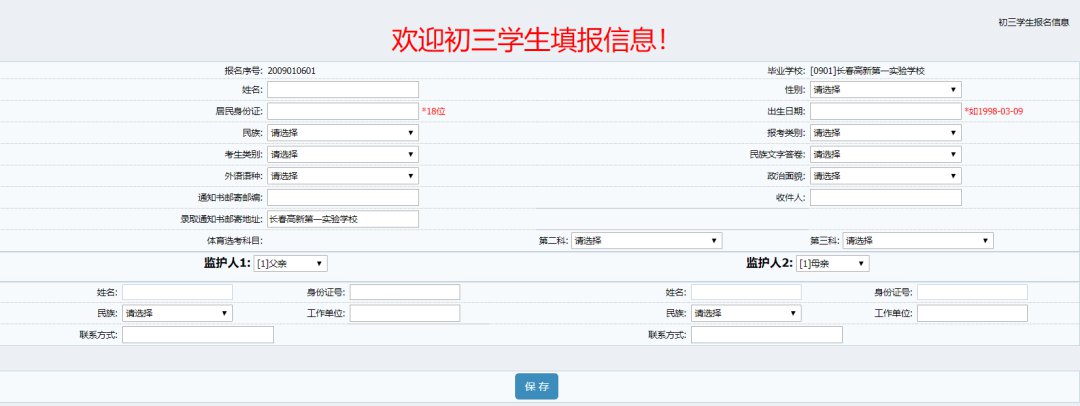The image size is (1080, 406).
Task: Click the 出生日期 input field
Action: click(x=885, y=111)
